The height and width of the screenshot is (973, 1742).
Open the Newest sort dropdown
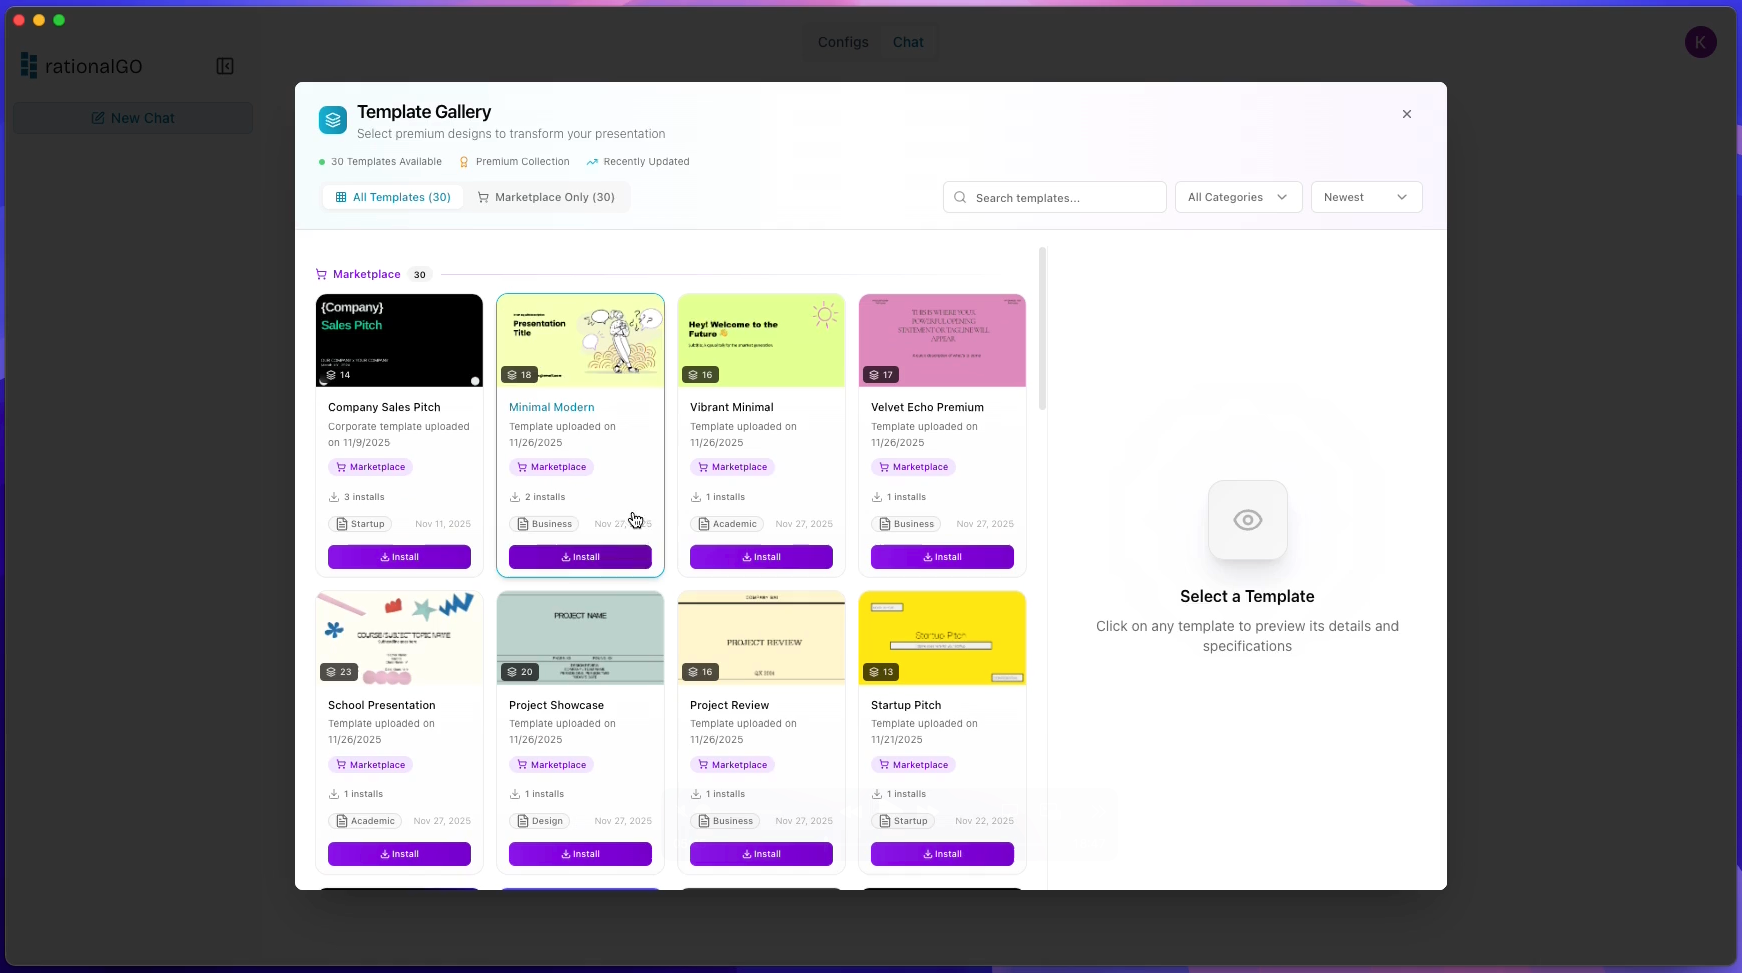(x=1366, y=197)
